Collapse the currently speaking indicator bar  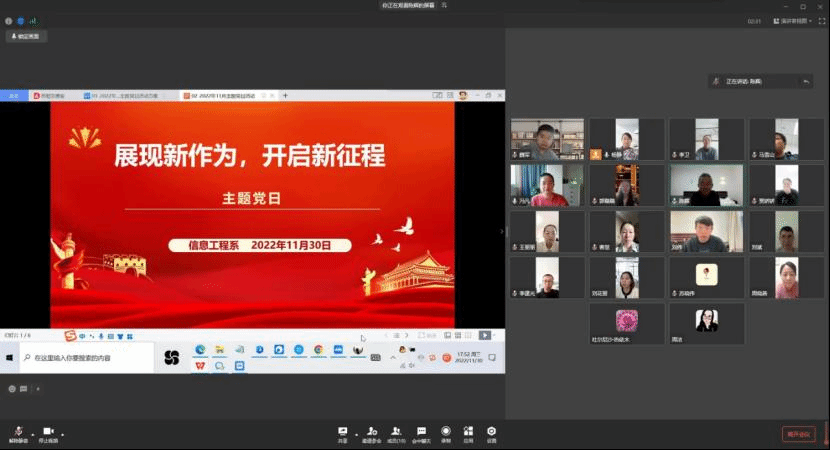point(806,81)
